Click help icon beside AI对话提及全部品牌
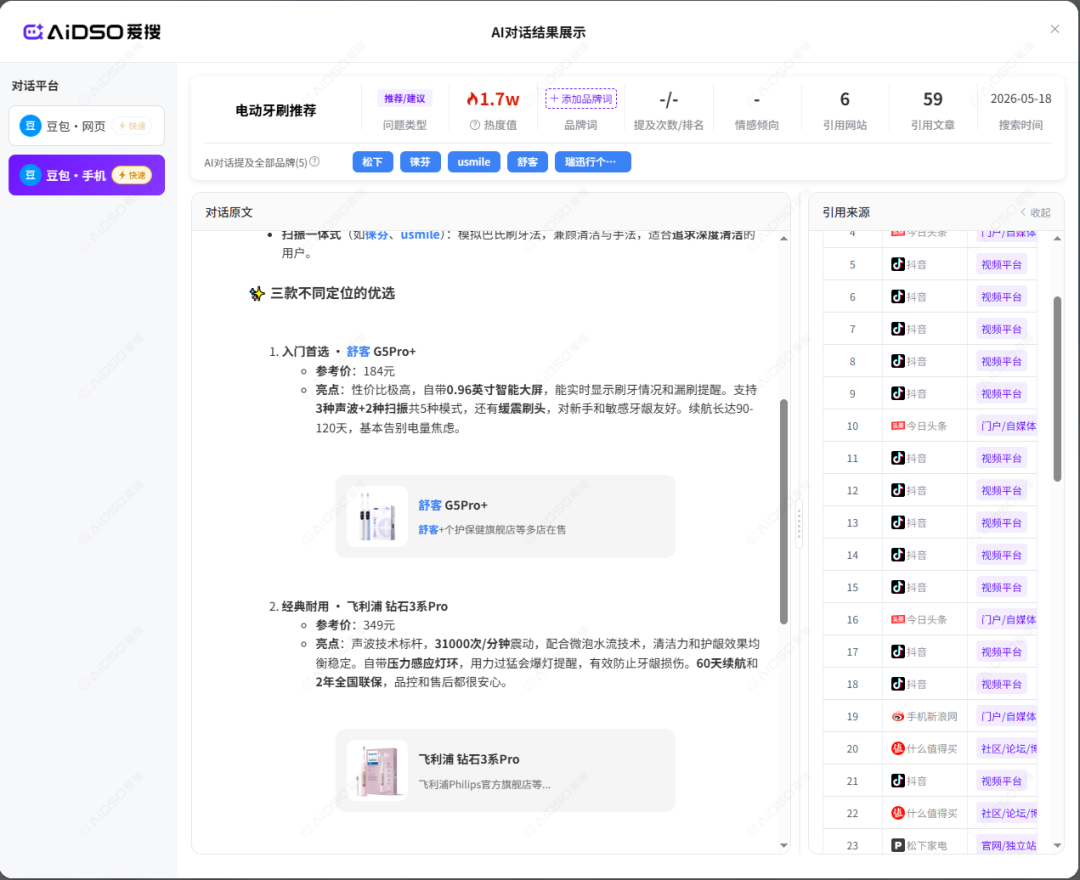This screenshot has height=880, width=1080. pyautogui.click(x=315, y=162)
